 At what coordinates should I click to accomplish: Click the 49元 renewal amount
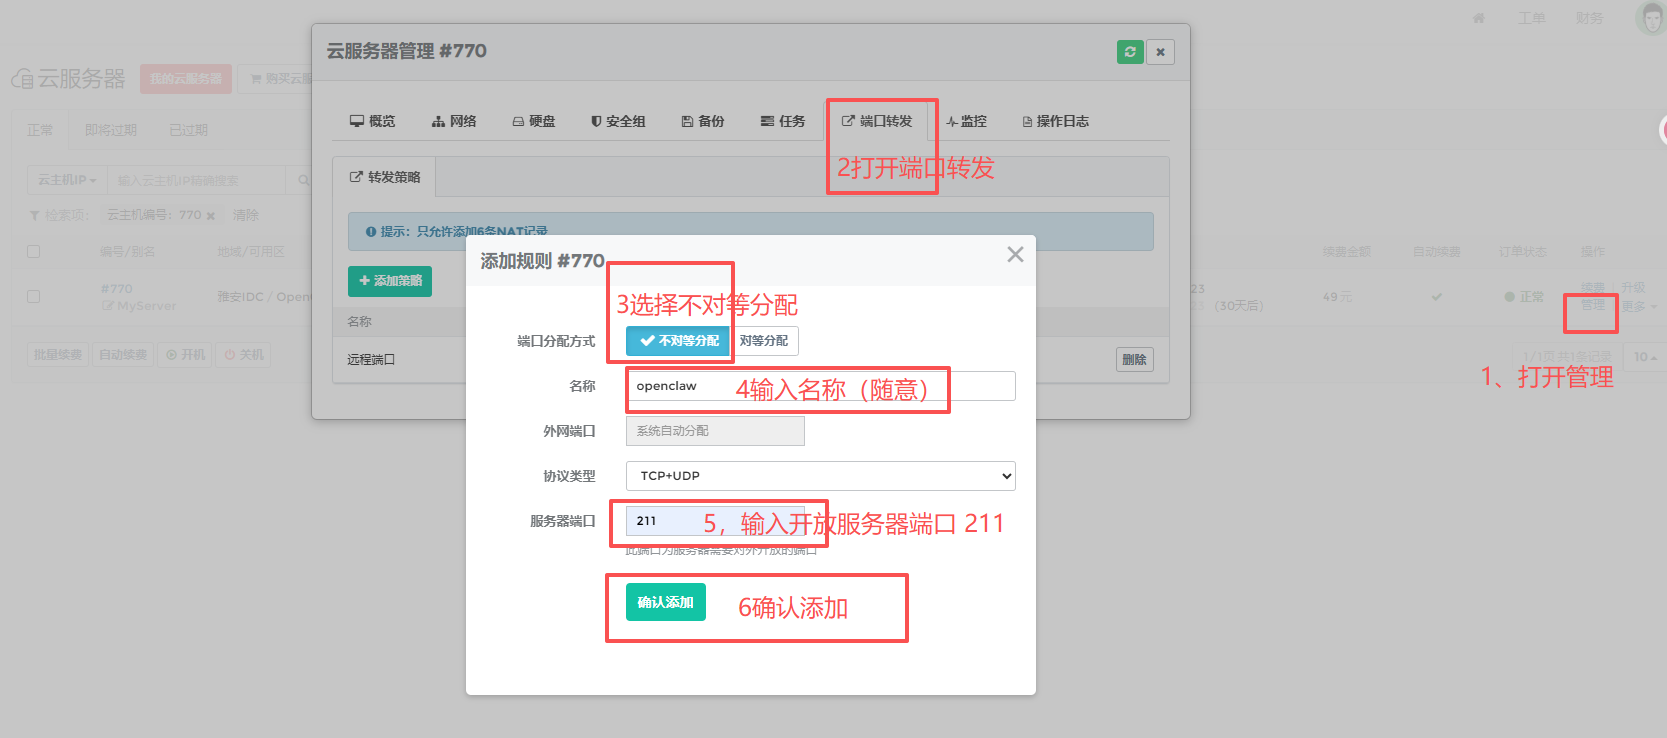(1337, 297)
